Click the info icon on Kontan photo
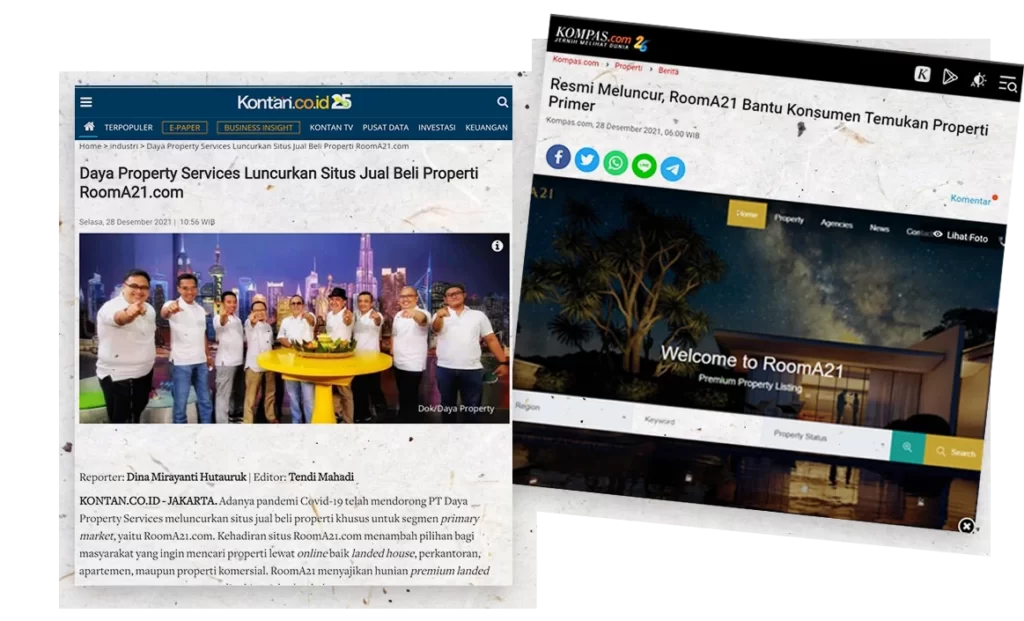The width and height of the screenshot is (1024, 621). click(x=497, y=246)
